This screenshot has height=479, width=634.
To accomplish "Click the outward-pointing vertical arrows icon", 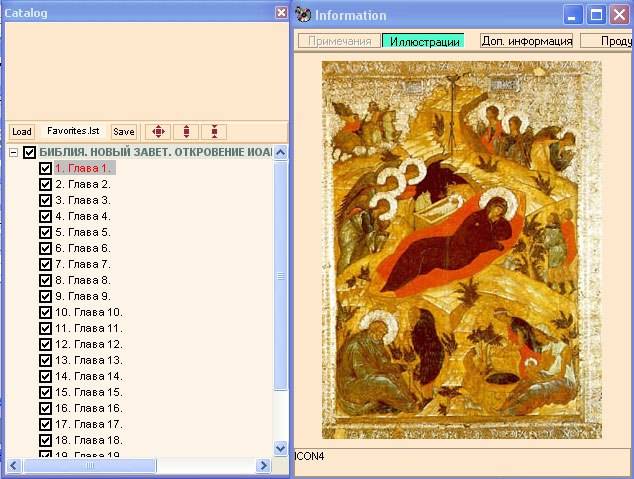I will point(186,132).
